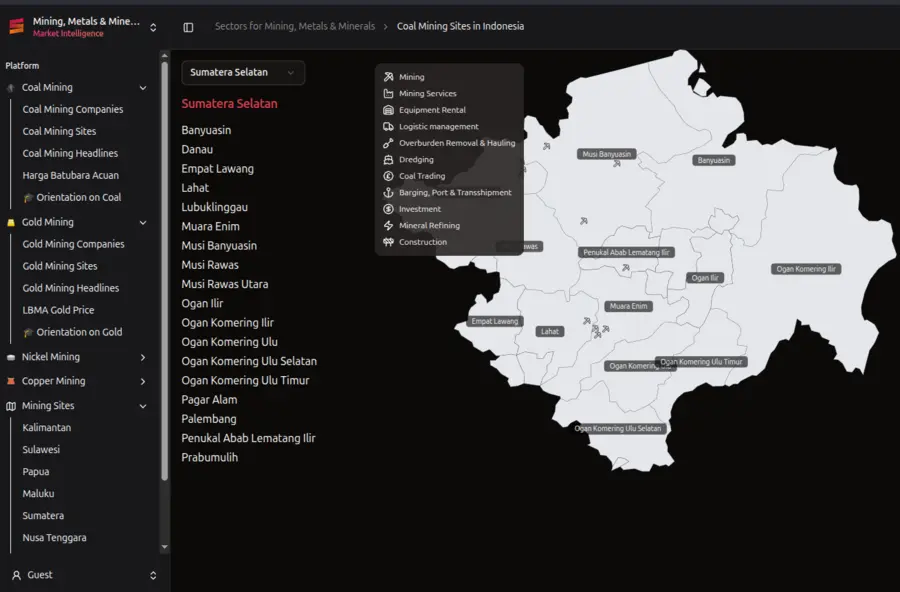The image size is (900, 592).
Task: Click the Sectors for Mining, Metals & Minerals breadcrumb
Action: coord(294,26)
